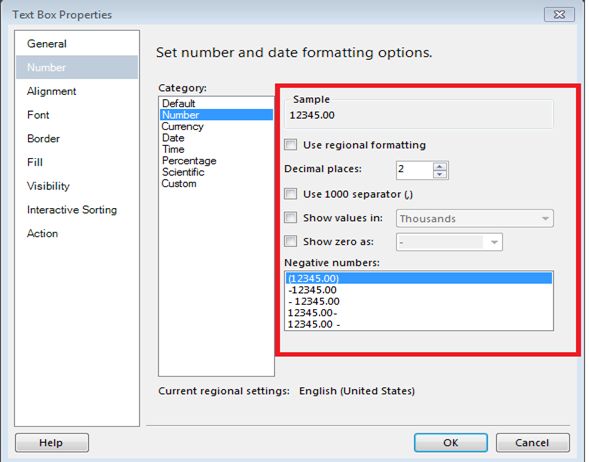Increase decimal places with up arrow

pos(439,166)
